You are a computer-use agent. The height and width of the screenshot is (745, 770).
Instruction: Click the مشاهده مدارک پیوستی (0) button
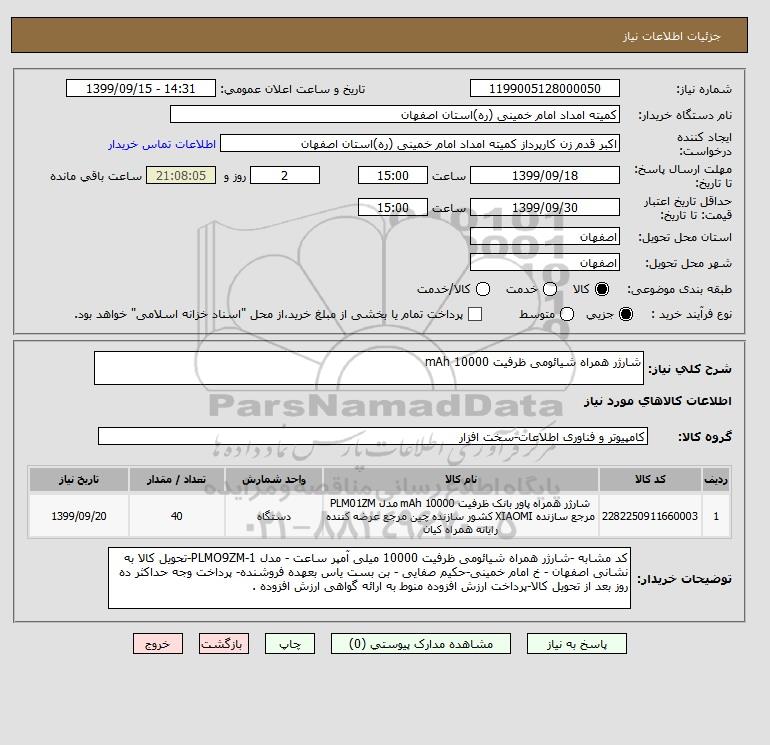[420, 644]
